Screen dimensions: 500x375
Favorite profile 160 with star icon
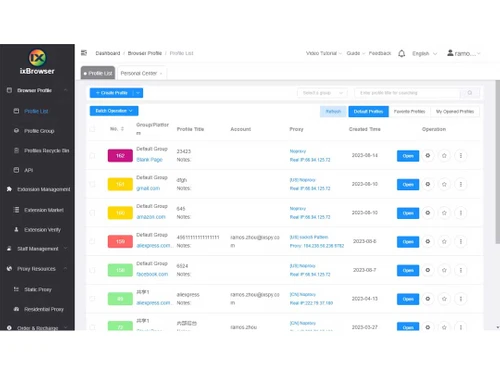tap(444, 213)
